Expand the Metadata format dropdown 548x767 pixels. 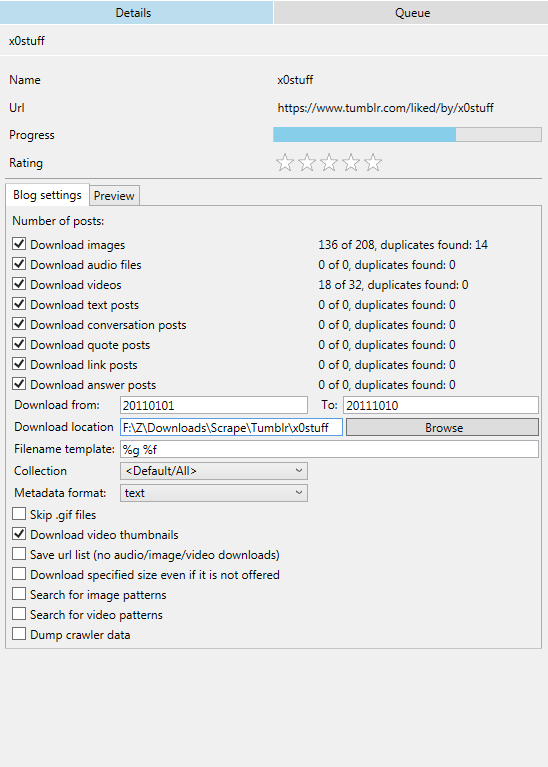214,493
